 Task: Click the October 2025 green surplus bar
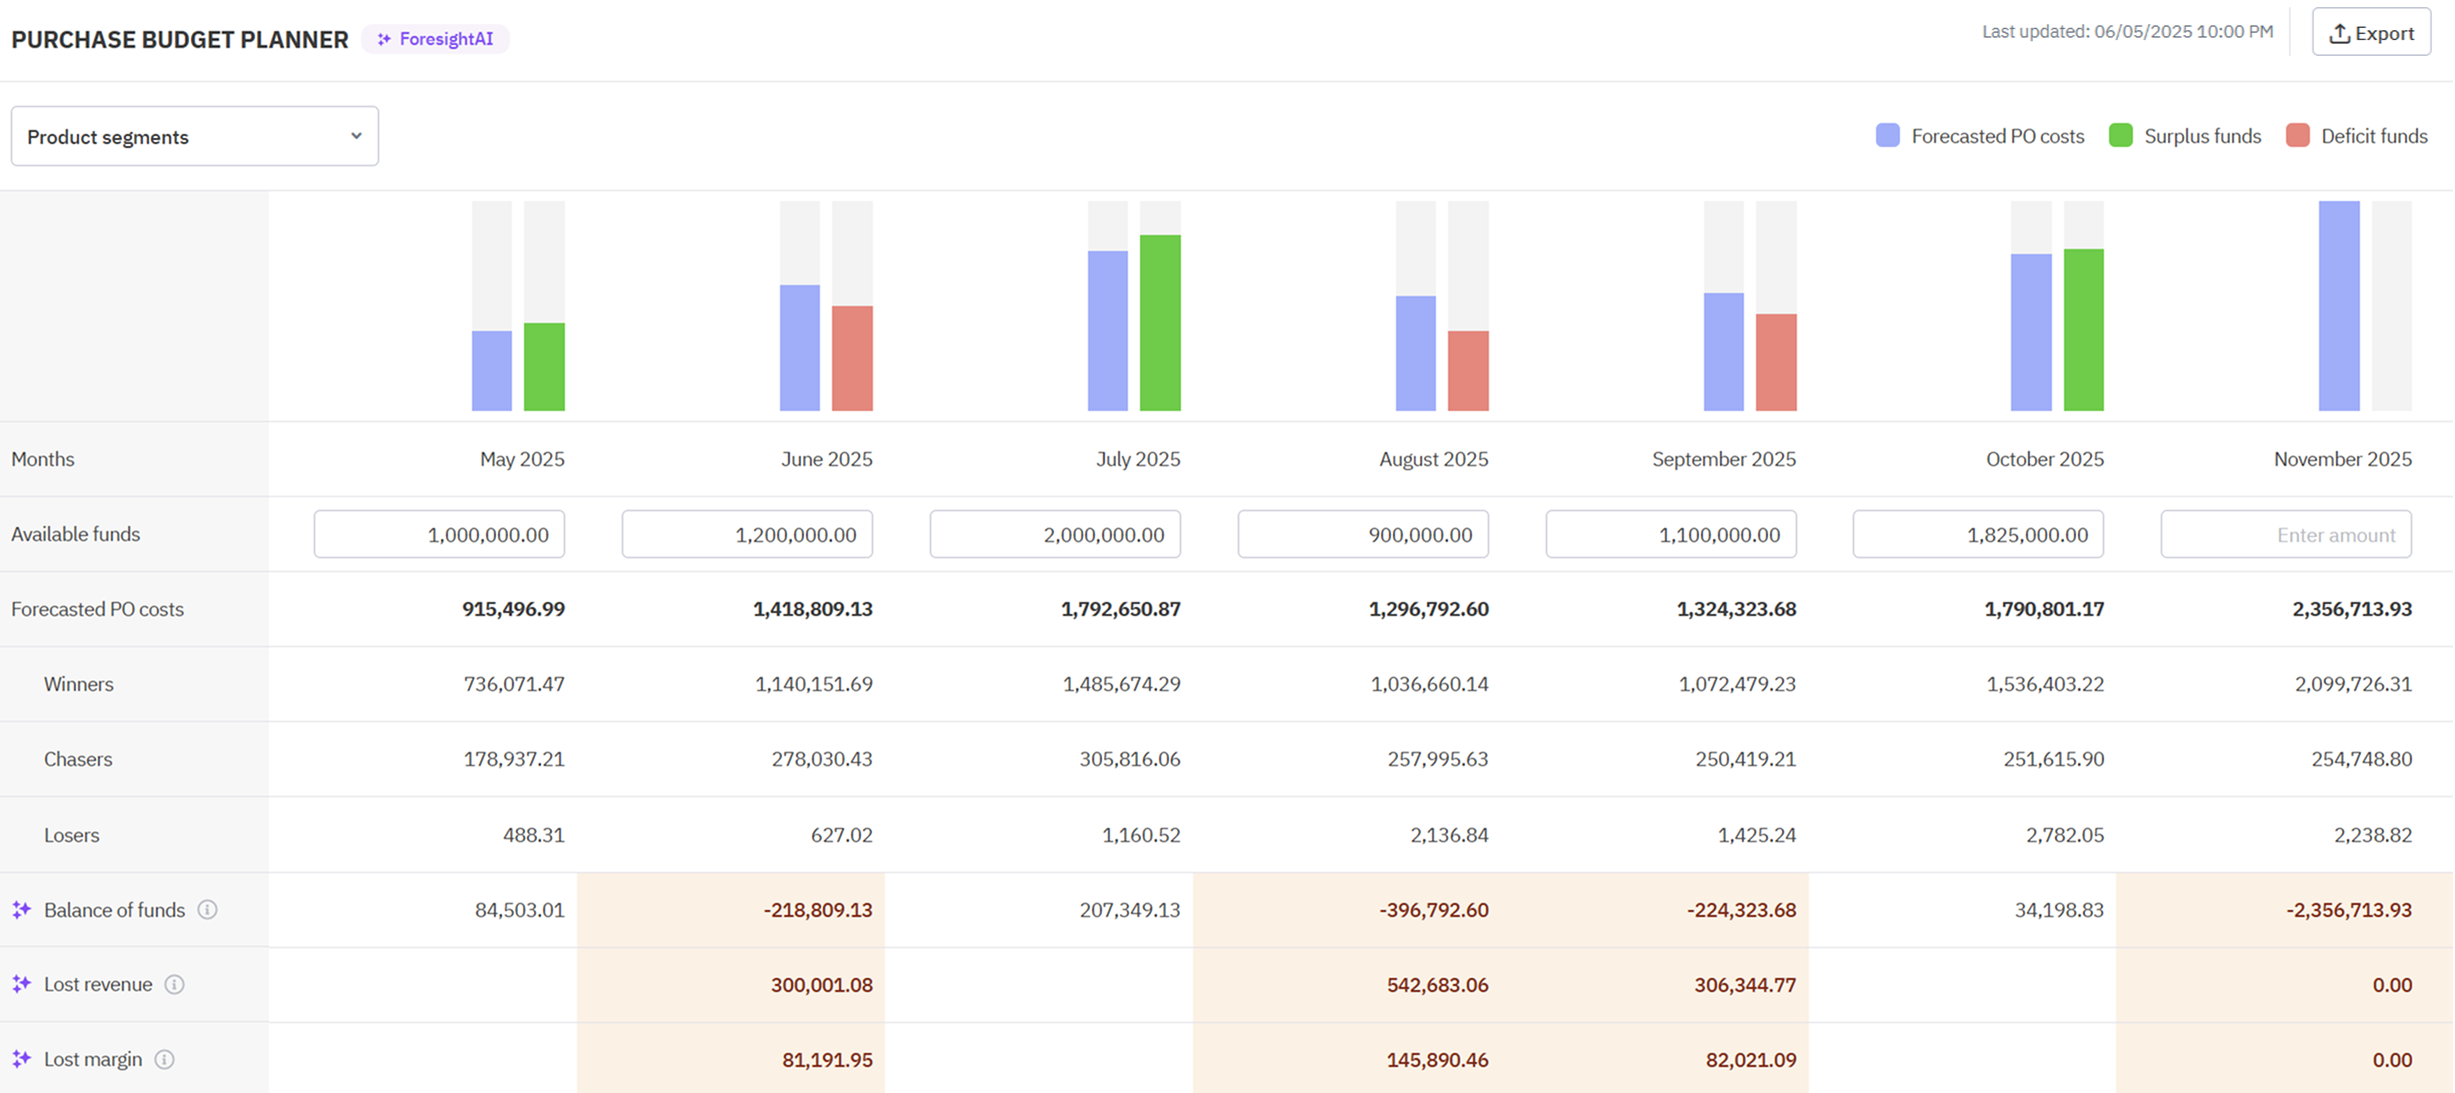[2083, 330]
